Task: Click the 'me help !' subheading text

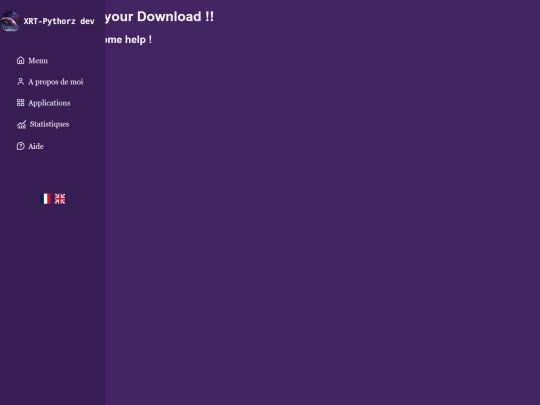Action: click(128, 40)
